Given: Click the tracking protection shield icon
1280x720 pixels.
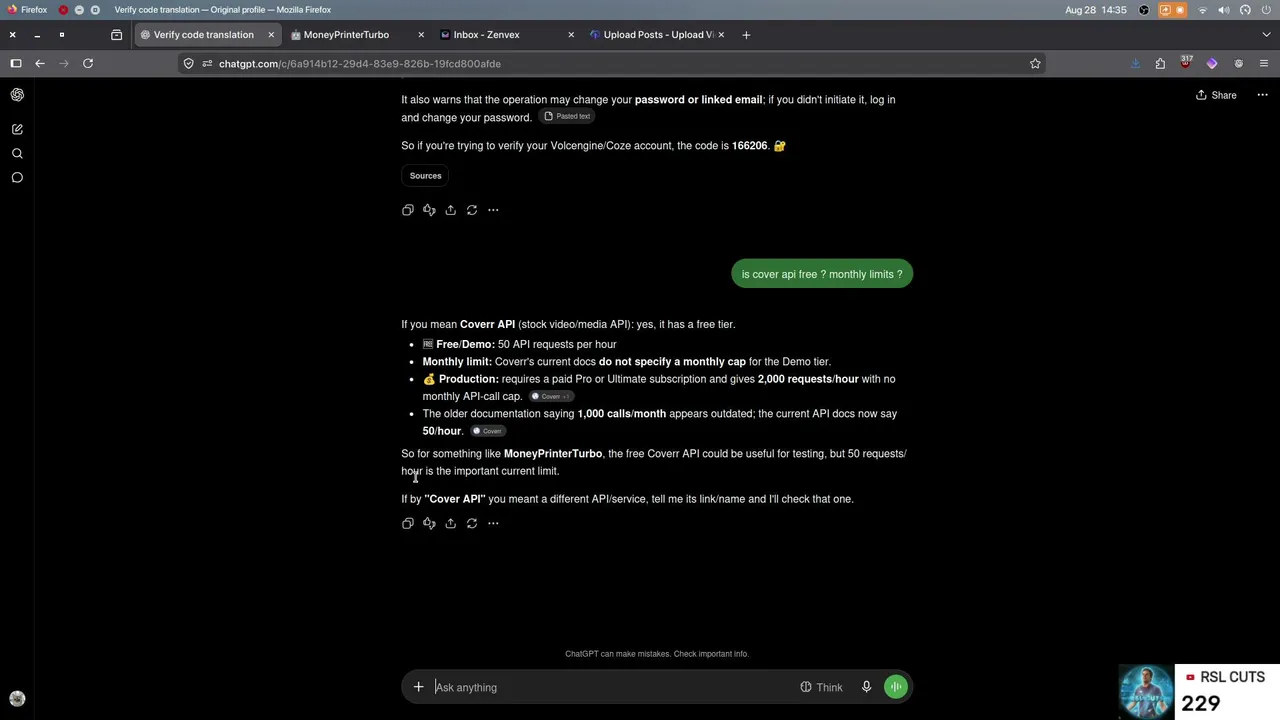Looking at the screenshot, I should point(188,64).
